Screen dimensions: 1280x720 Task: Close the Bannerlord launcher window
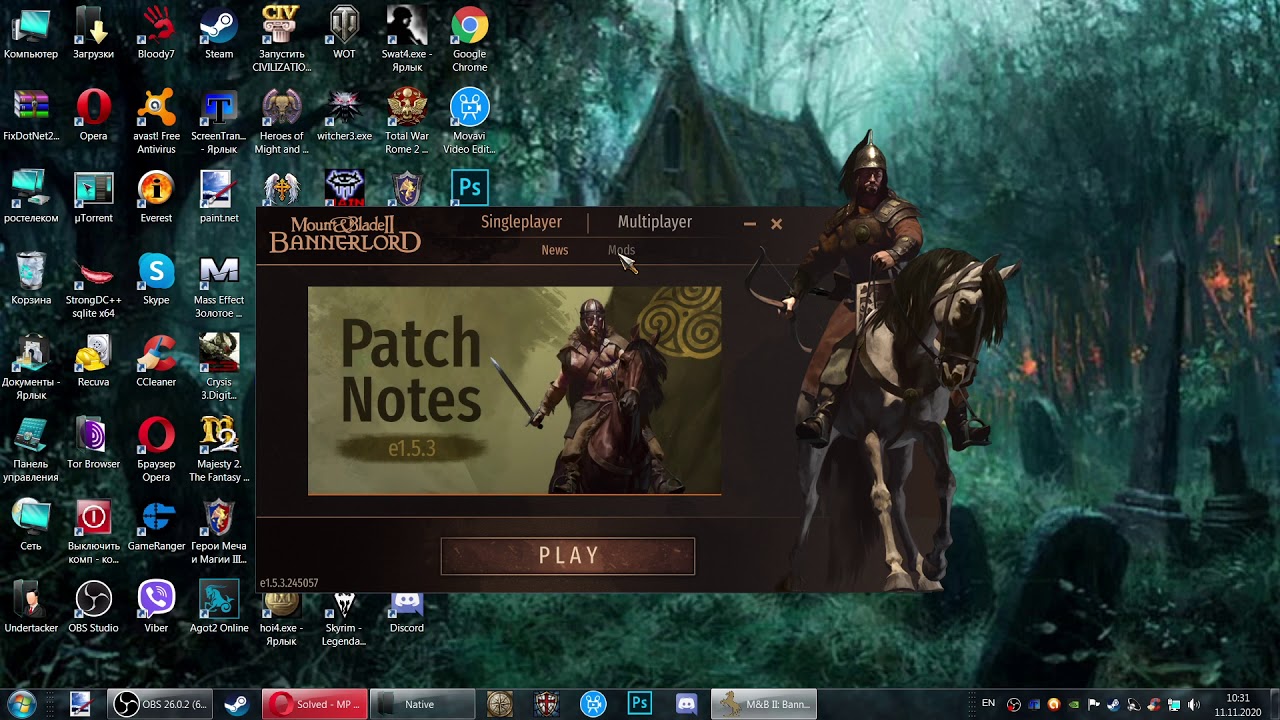point(776,224)
